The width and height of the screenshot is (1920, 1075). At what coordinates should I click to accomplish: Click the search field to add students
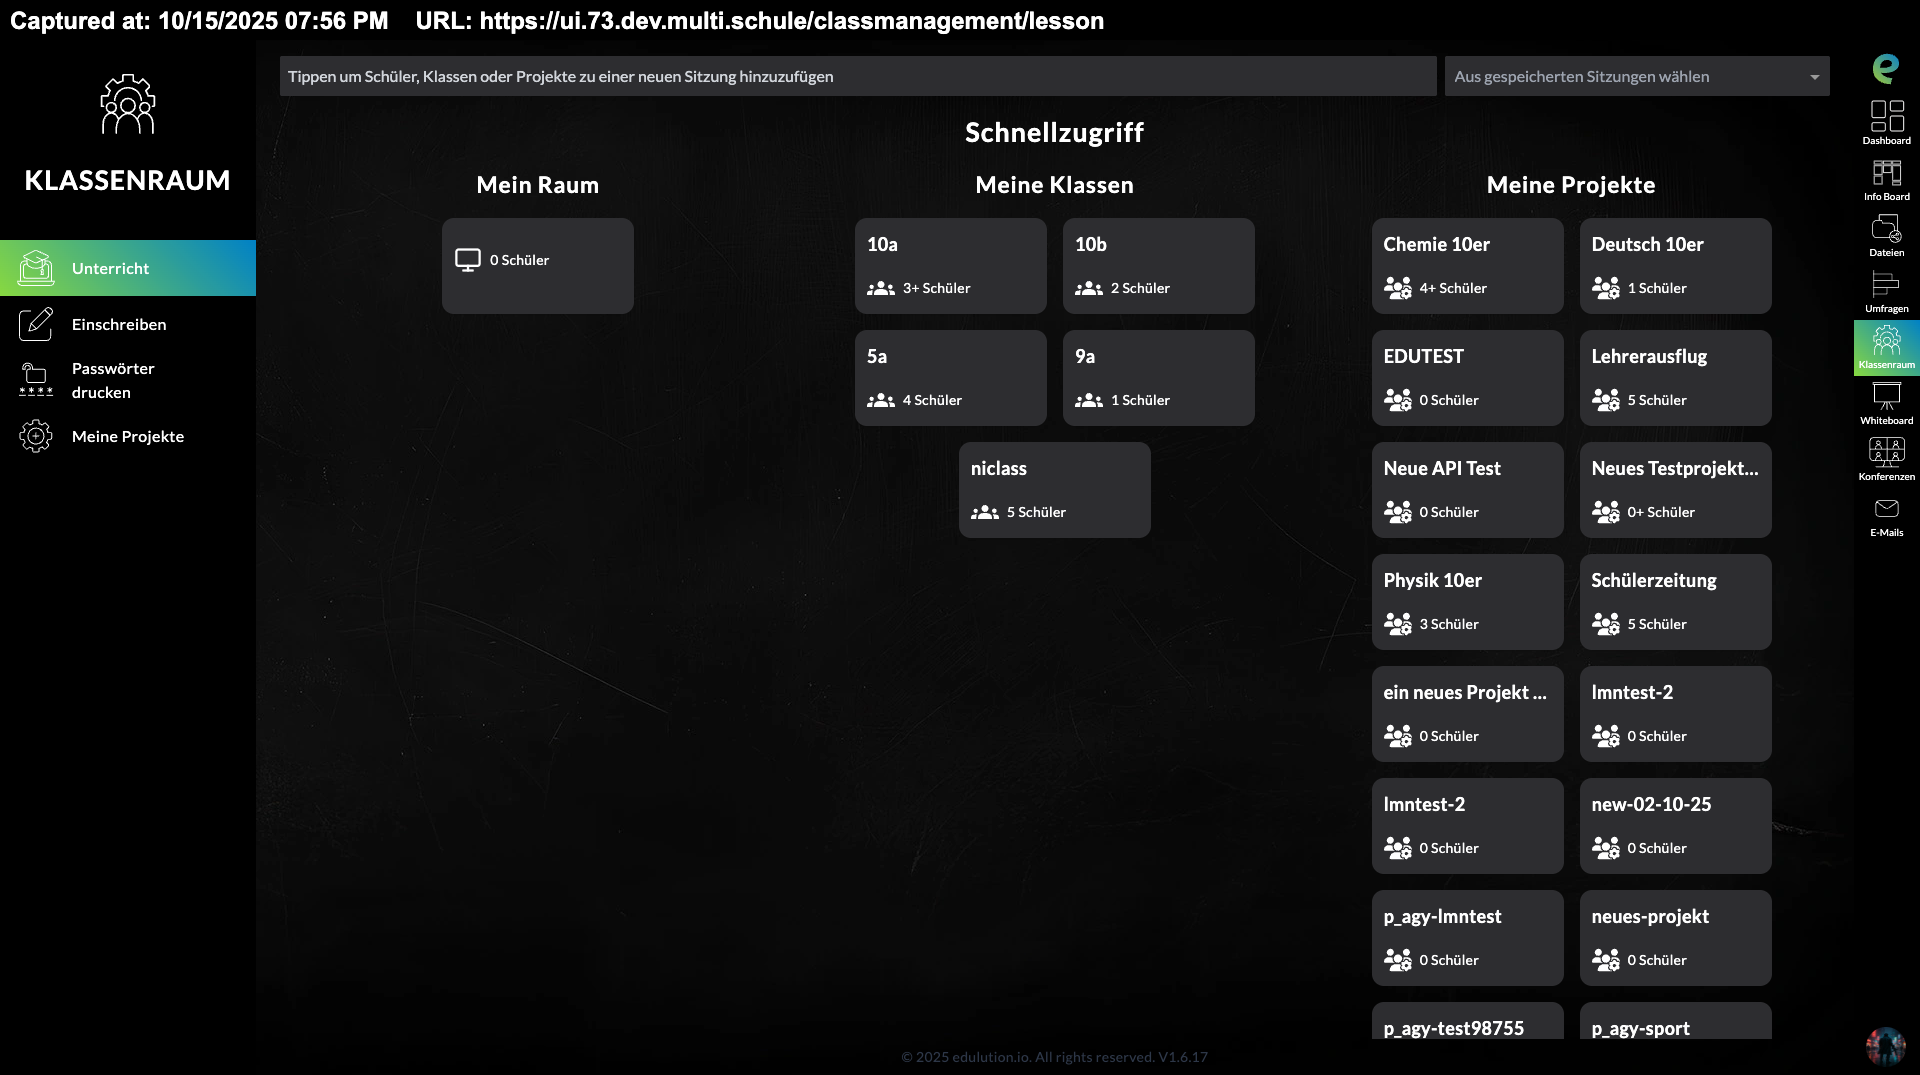tap(857, 76)
